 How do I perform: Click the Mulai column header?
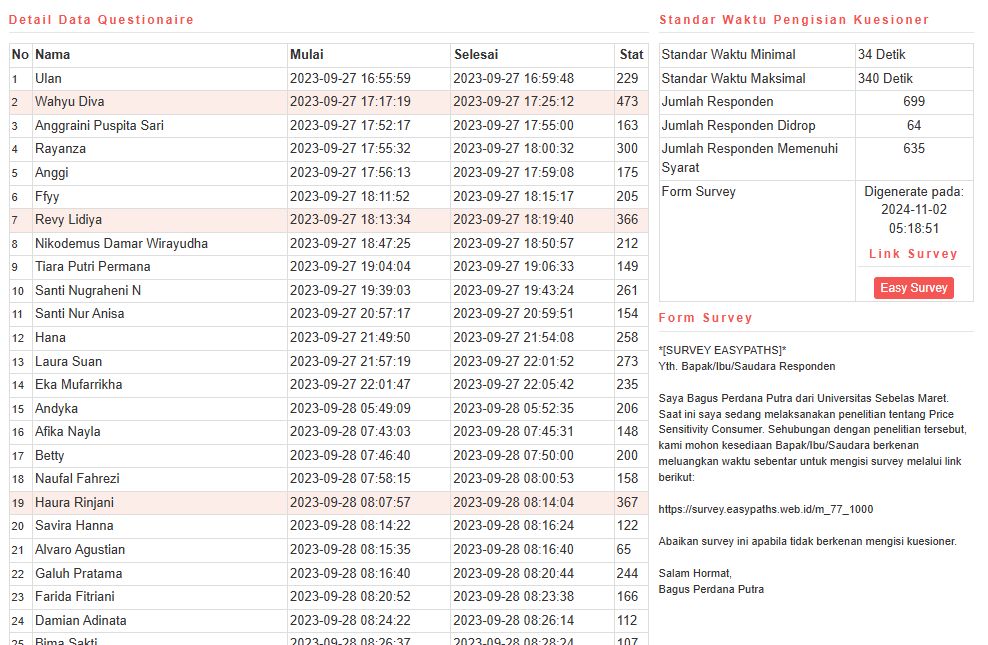[306, 55]
